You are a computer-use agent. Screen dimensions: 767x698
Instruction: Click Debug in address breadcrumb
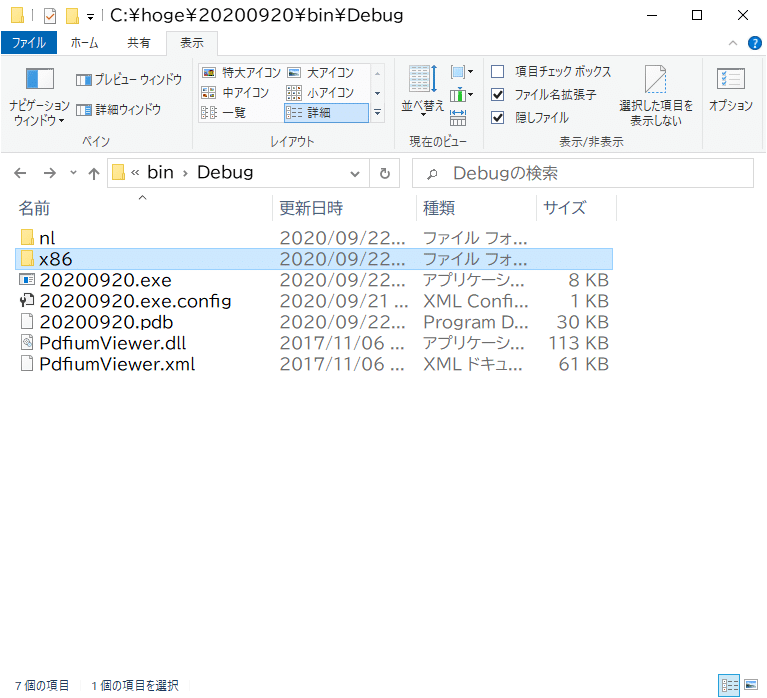[225, 173]
